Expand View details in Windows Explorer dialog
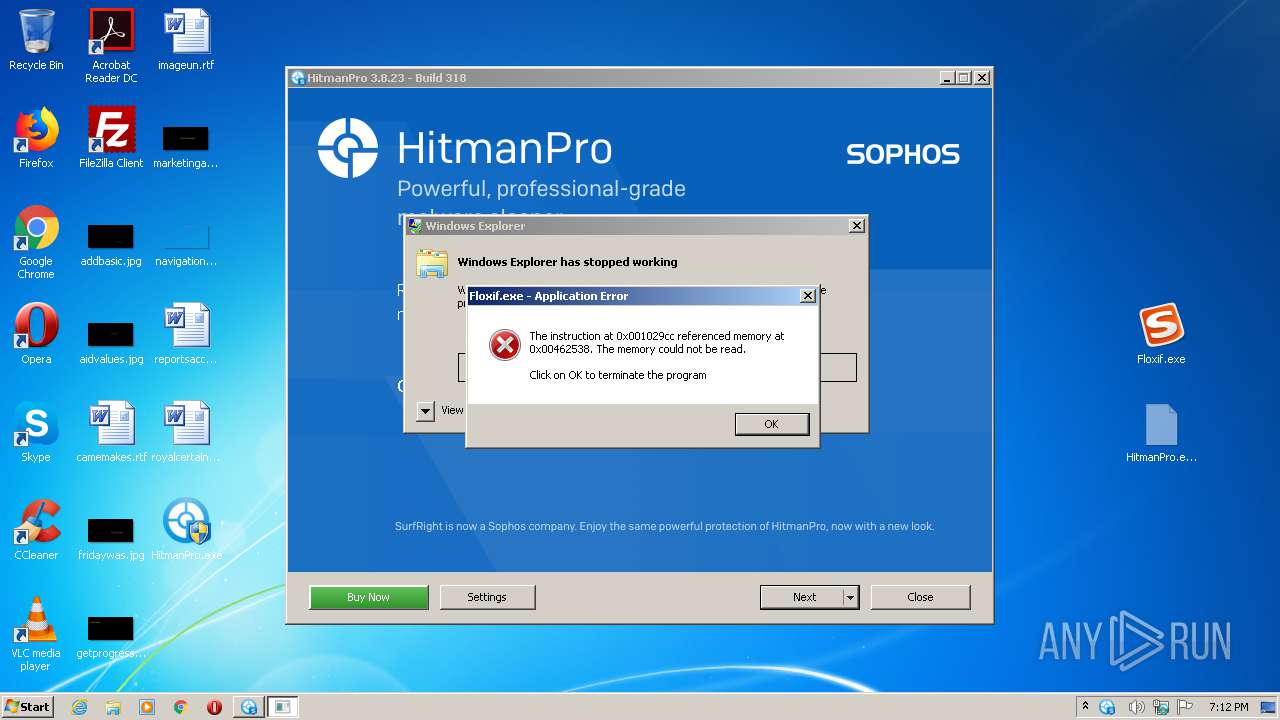 coord(426,410)
